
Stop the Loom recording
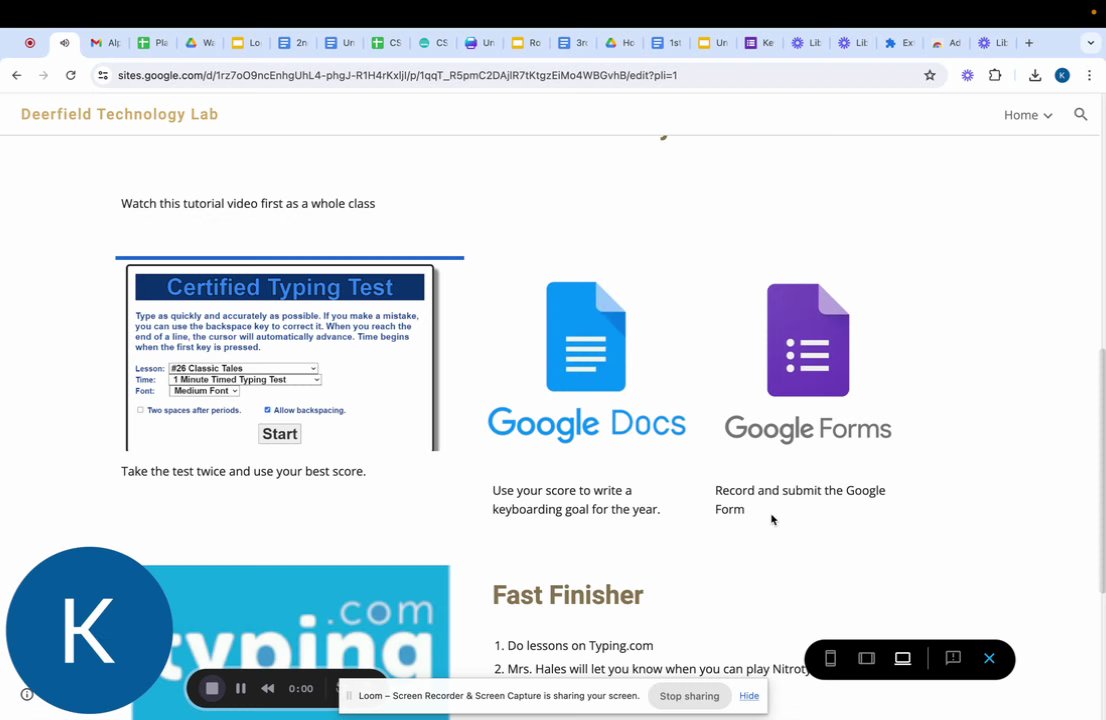[x=212, y=688]
